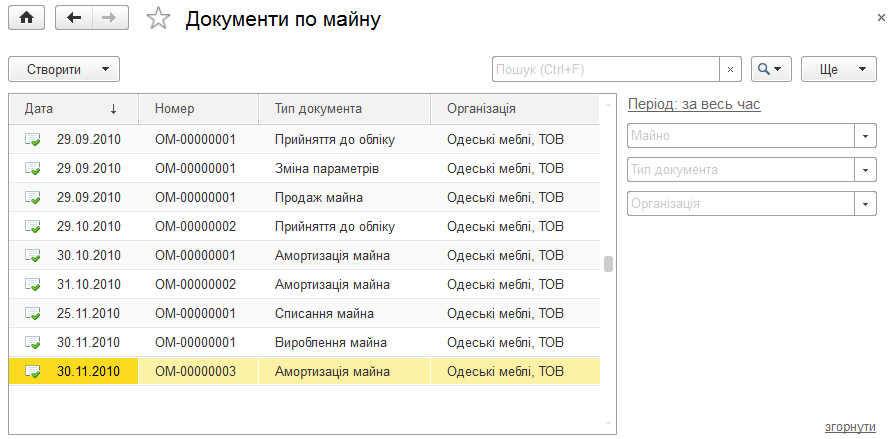Select ОМ-00000001 in the Зміна параметрів row
The height and width of the screenshot is (439, 890).
coord(199,169)
